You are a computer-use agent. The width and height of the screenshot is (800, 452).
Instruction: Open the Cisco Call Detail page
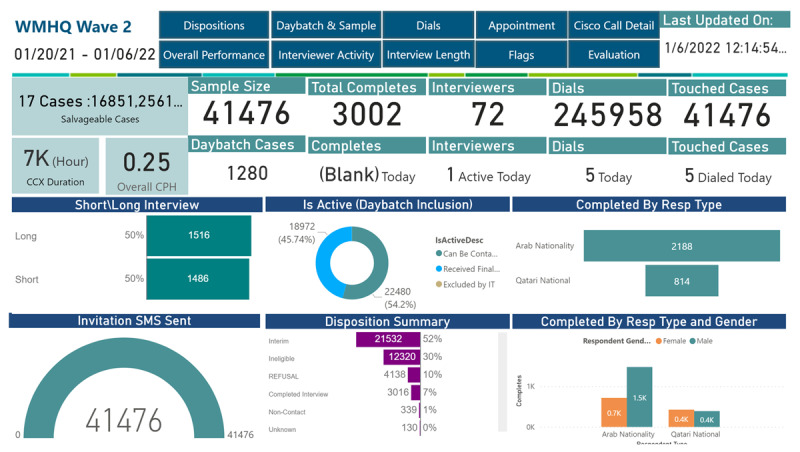click(614, 25)
